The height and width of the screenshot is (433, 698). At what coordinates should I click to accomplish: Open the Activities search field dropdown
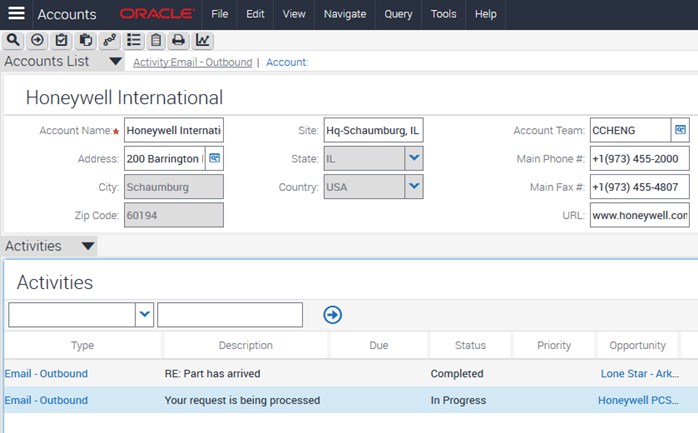click(x=144, y=315)
